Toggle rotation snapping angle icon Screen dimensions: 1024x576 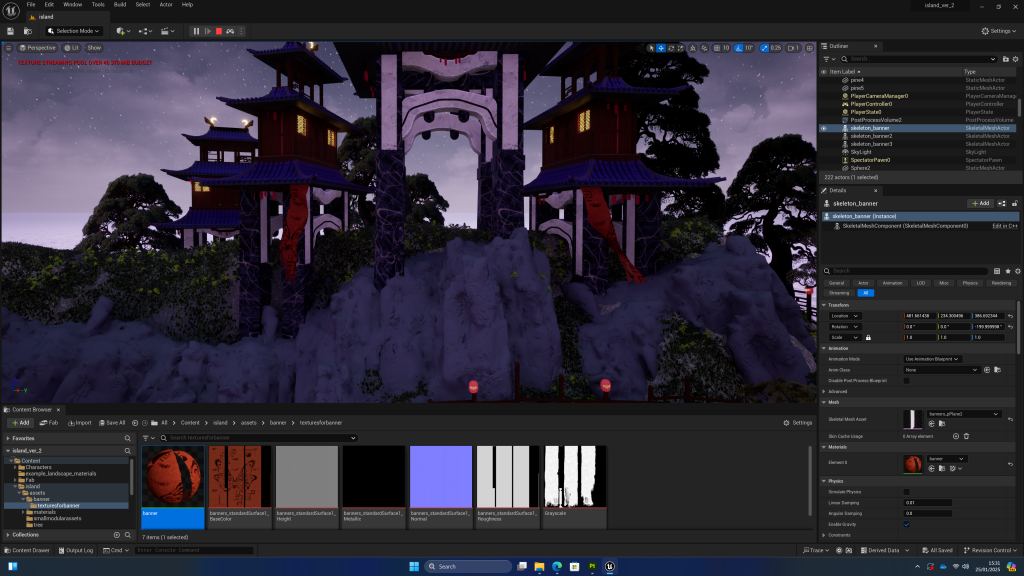(739, 48)
